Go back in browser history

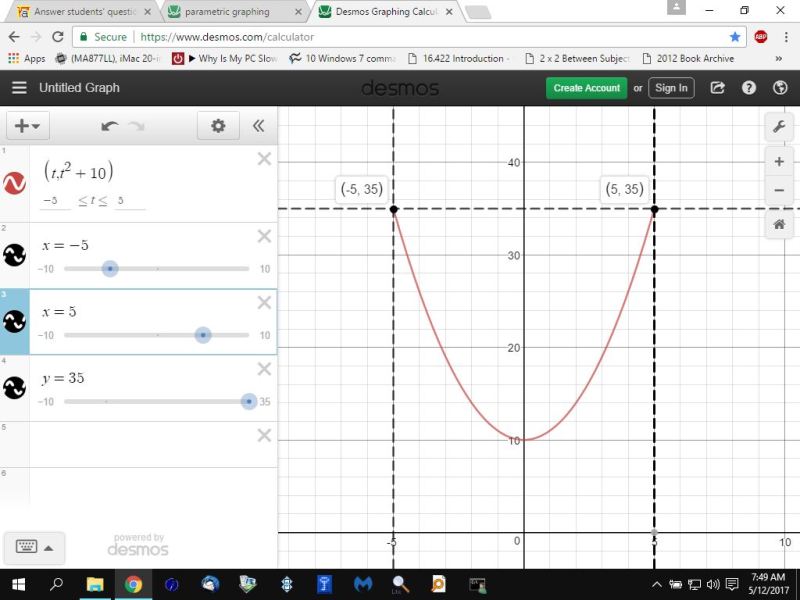14,37
